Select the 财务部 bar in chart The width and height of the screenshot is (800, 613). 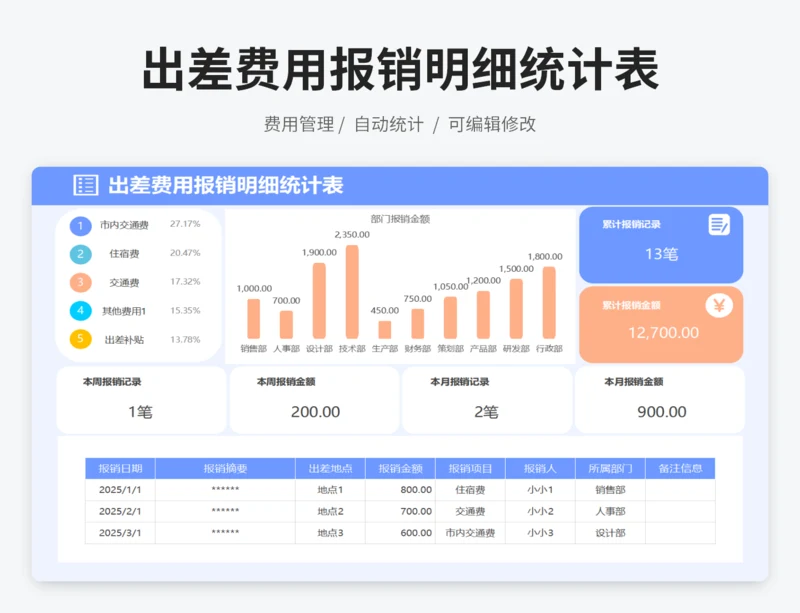click(417, 324)
